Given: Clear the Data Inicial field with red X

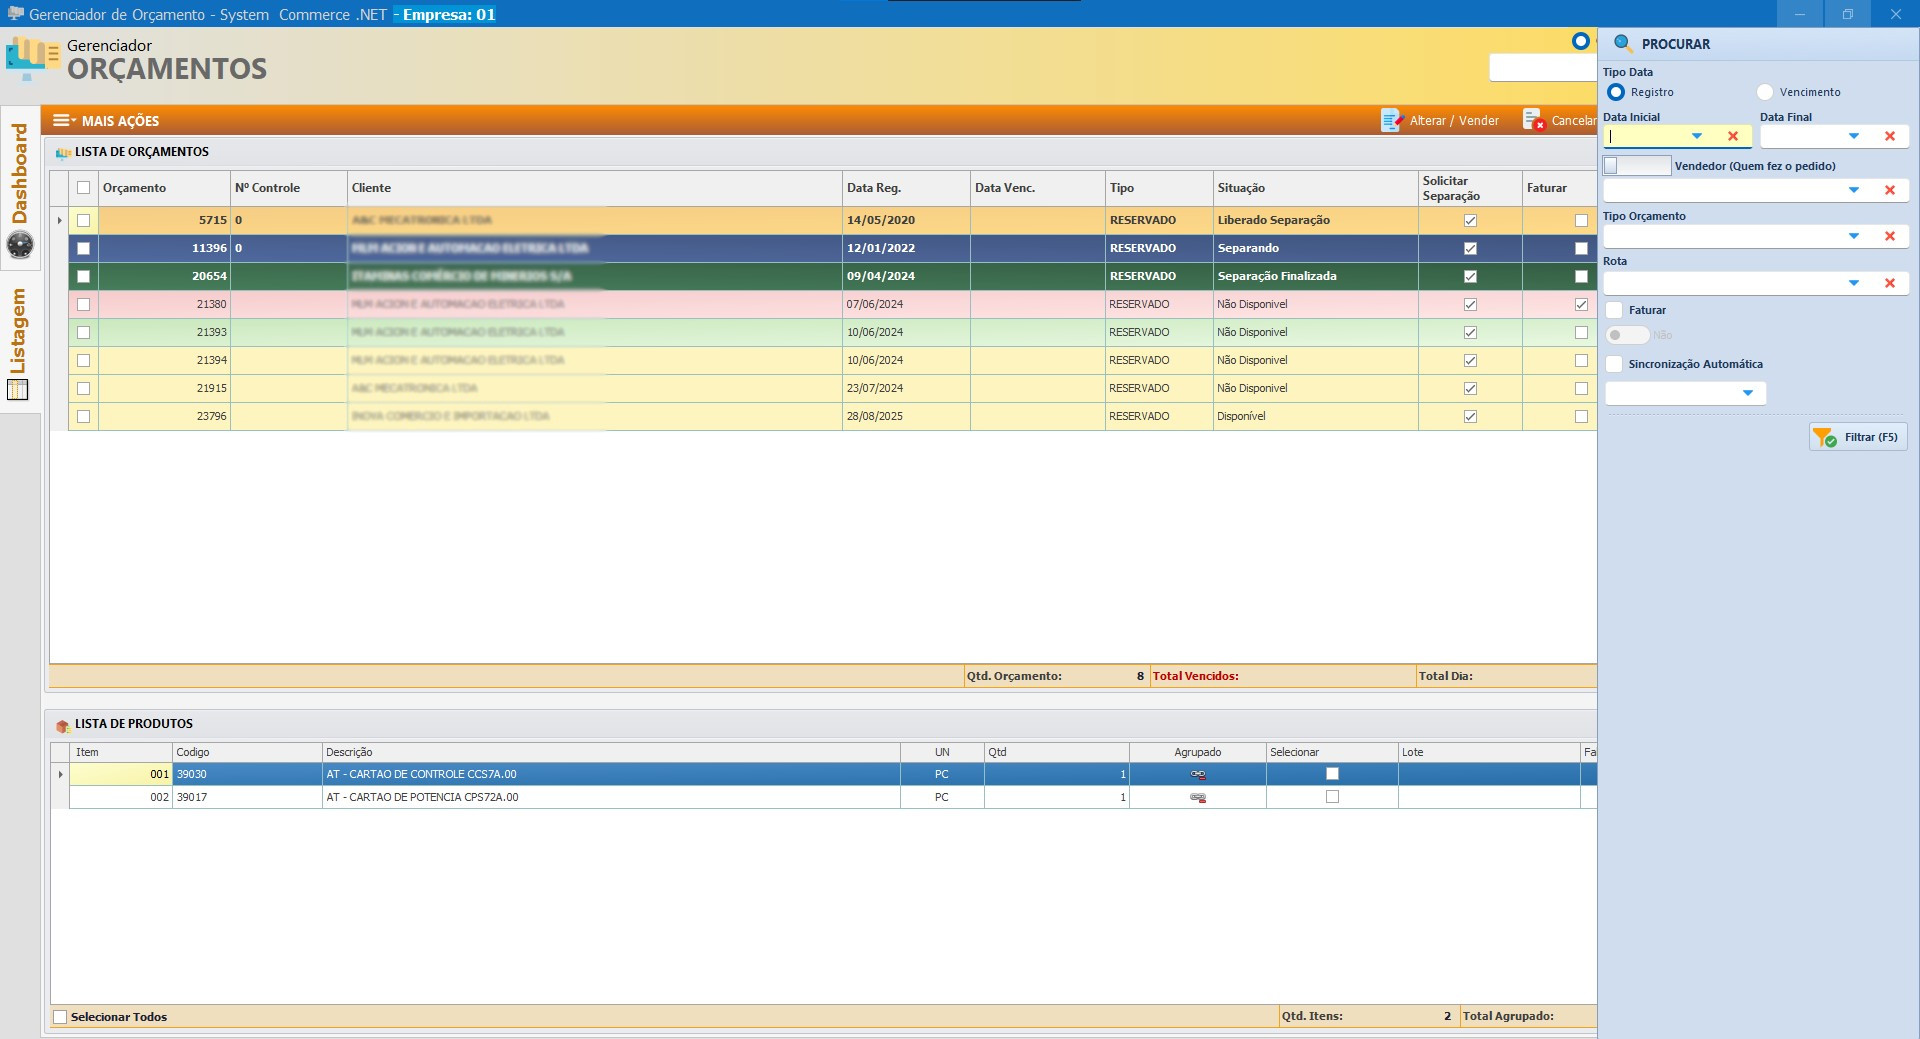Looking at the screenshot, I should (1733, 137).
